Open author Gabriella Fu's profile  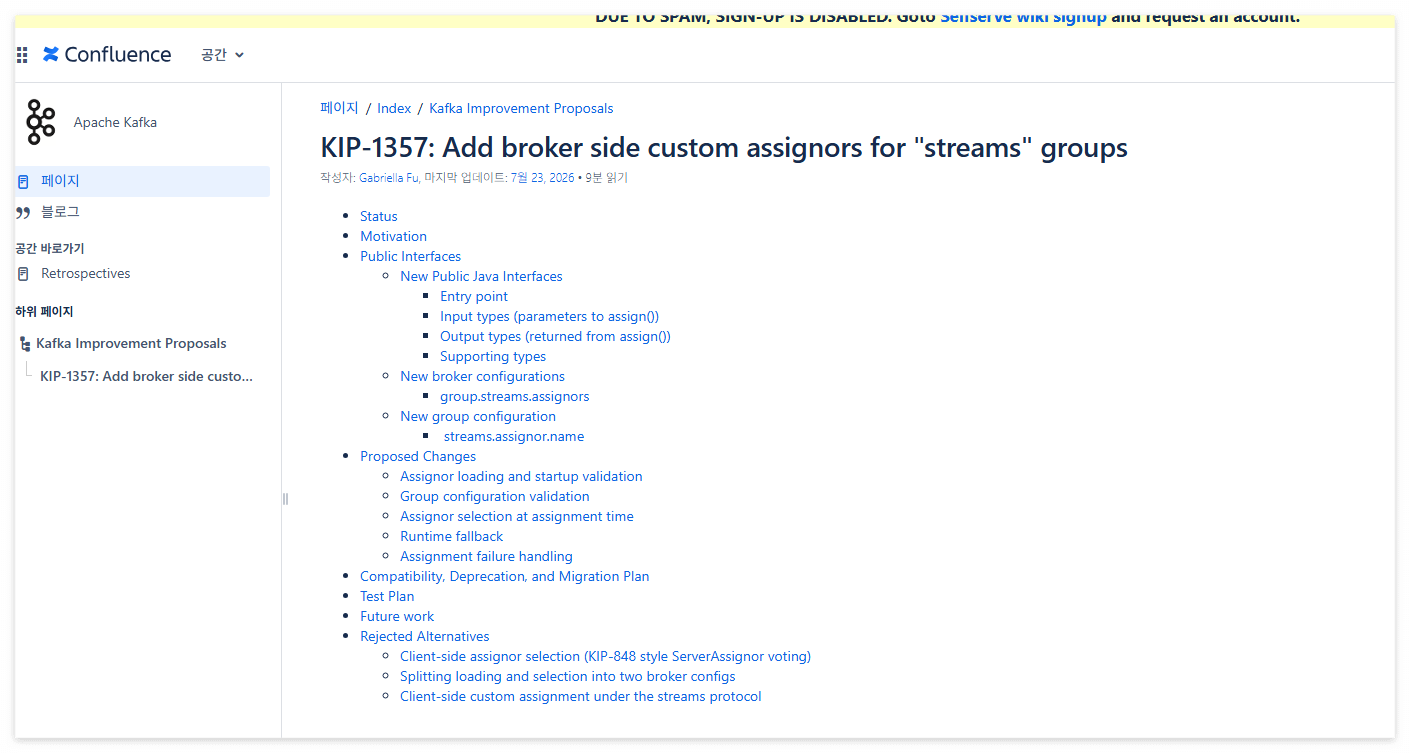click(390, 178)
